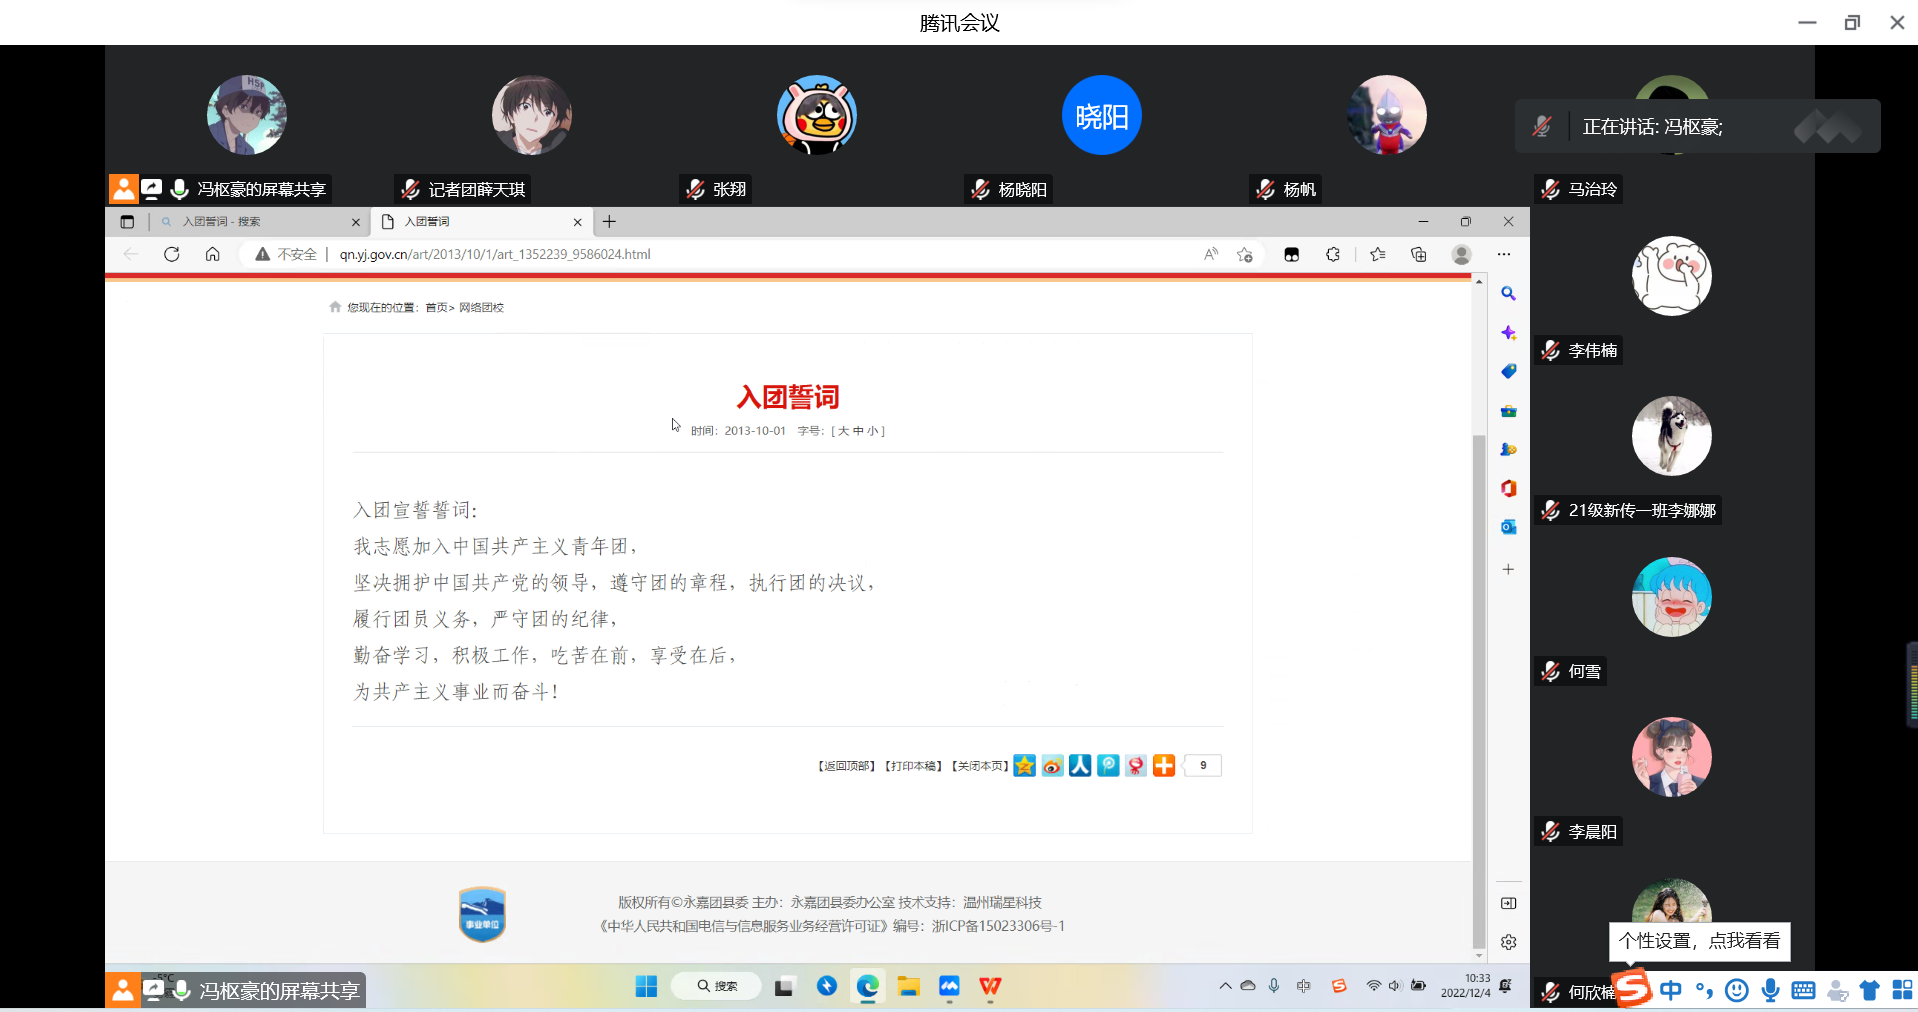Viewport: 1918px width, 1012px height.
Task: Expand the system tray hidden icons chevron
Action: 1225,986
